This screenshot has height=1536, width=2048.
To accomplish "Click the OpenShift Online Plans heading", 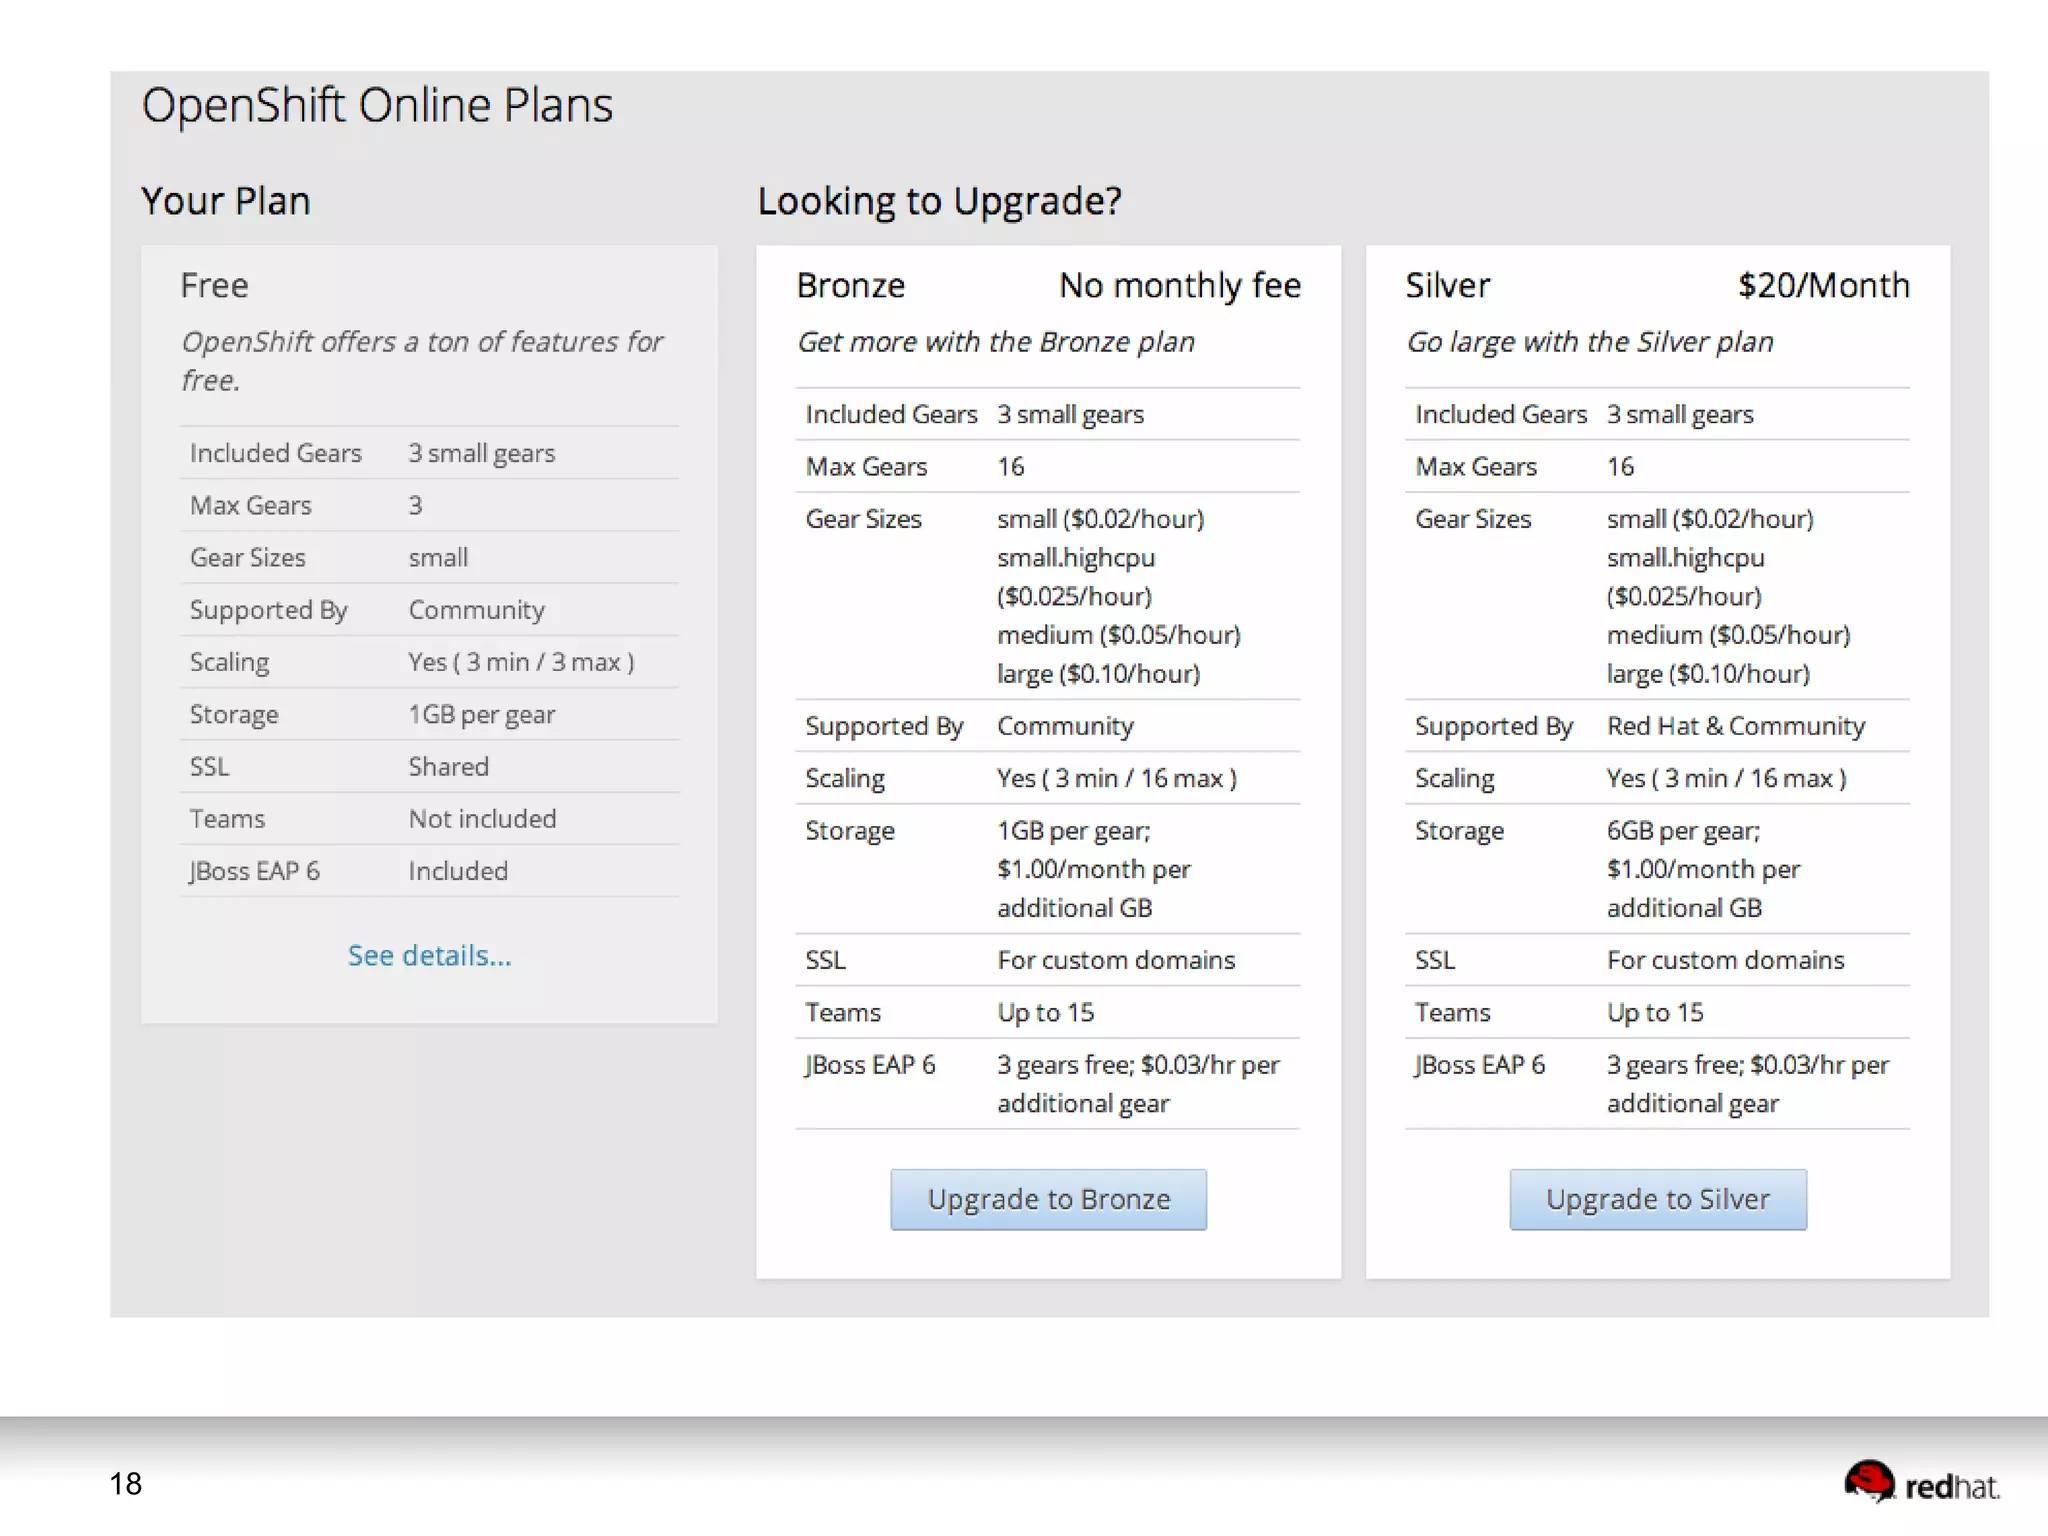I will pyautogui.click(x=377, y=105).
